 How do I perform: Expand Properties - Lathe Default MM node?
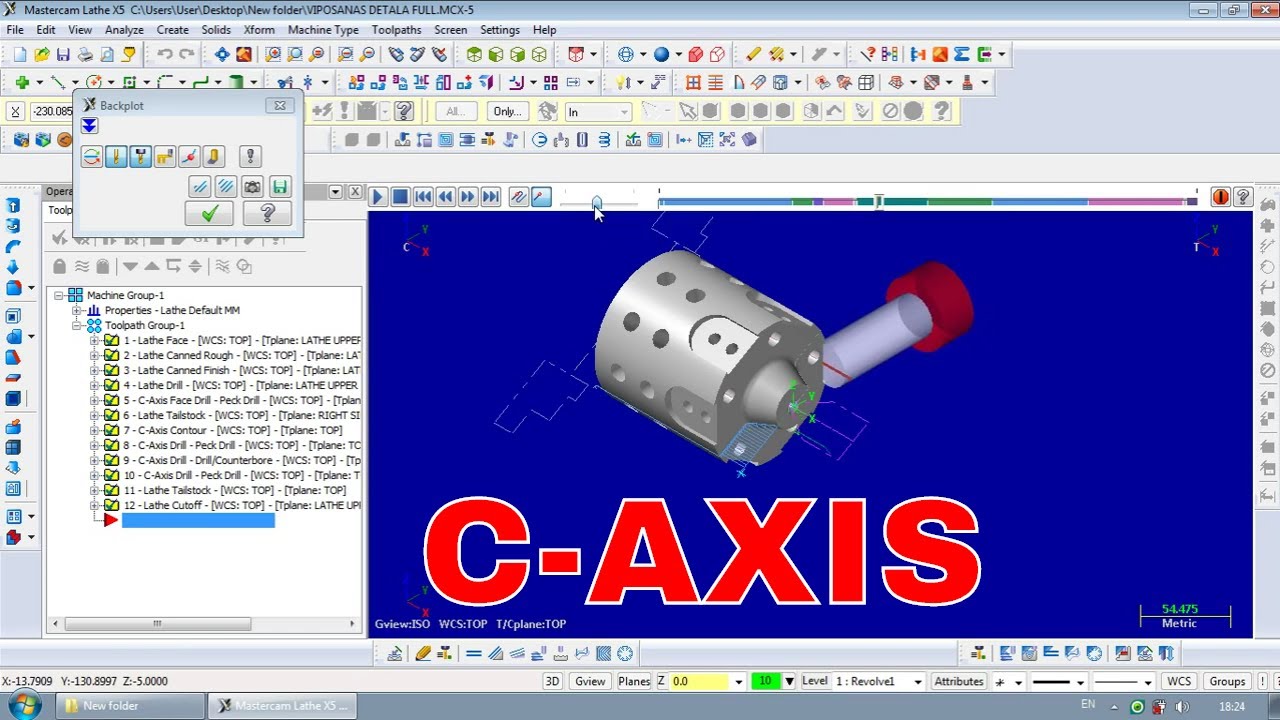point(77,310)
